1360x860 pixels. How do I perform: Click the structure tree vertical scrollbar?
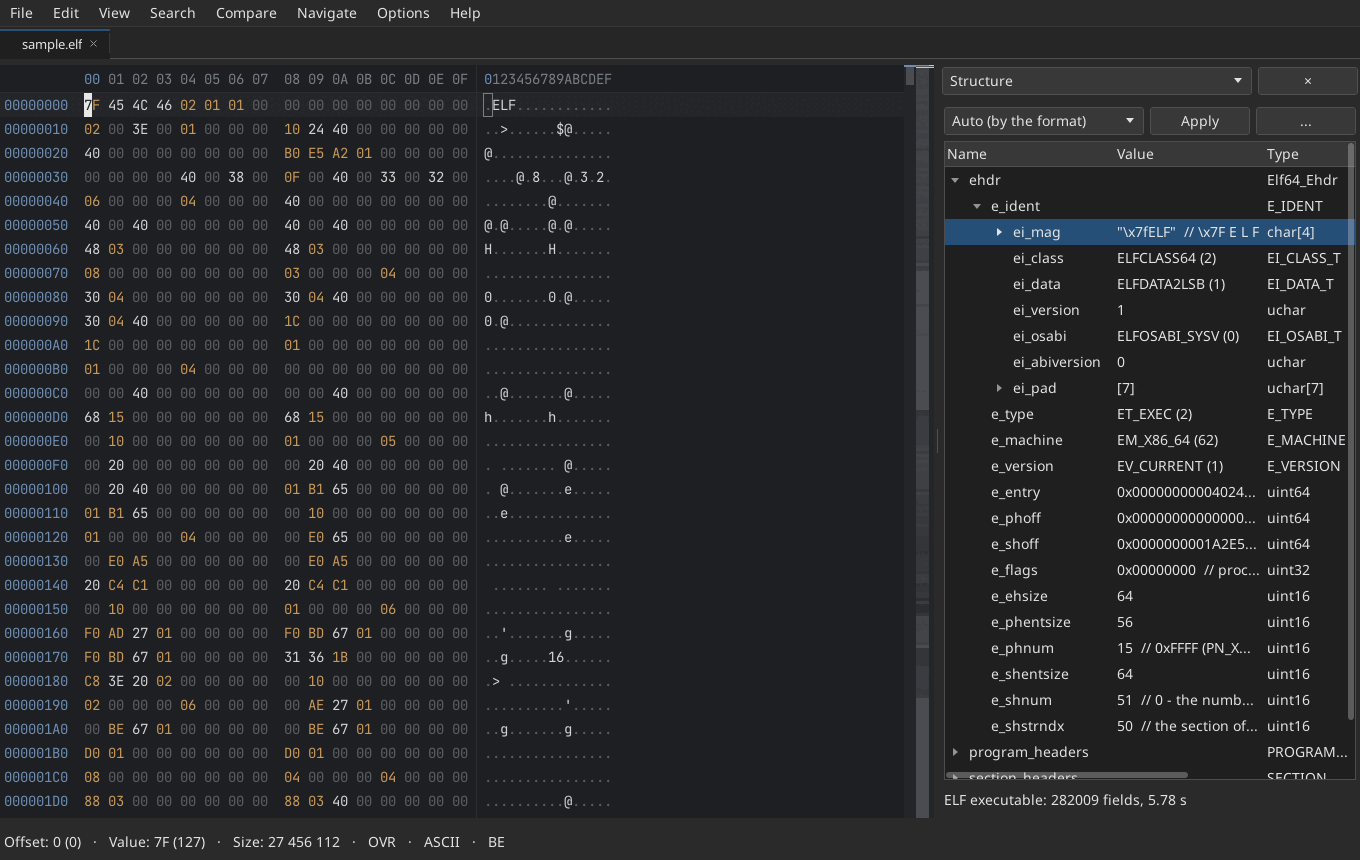pos(1351,430)
